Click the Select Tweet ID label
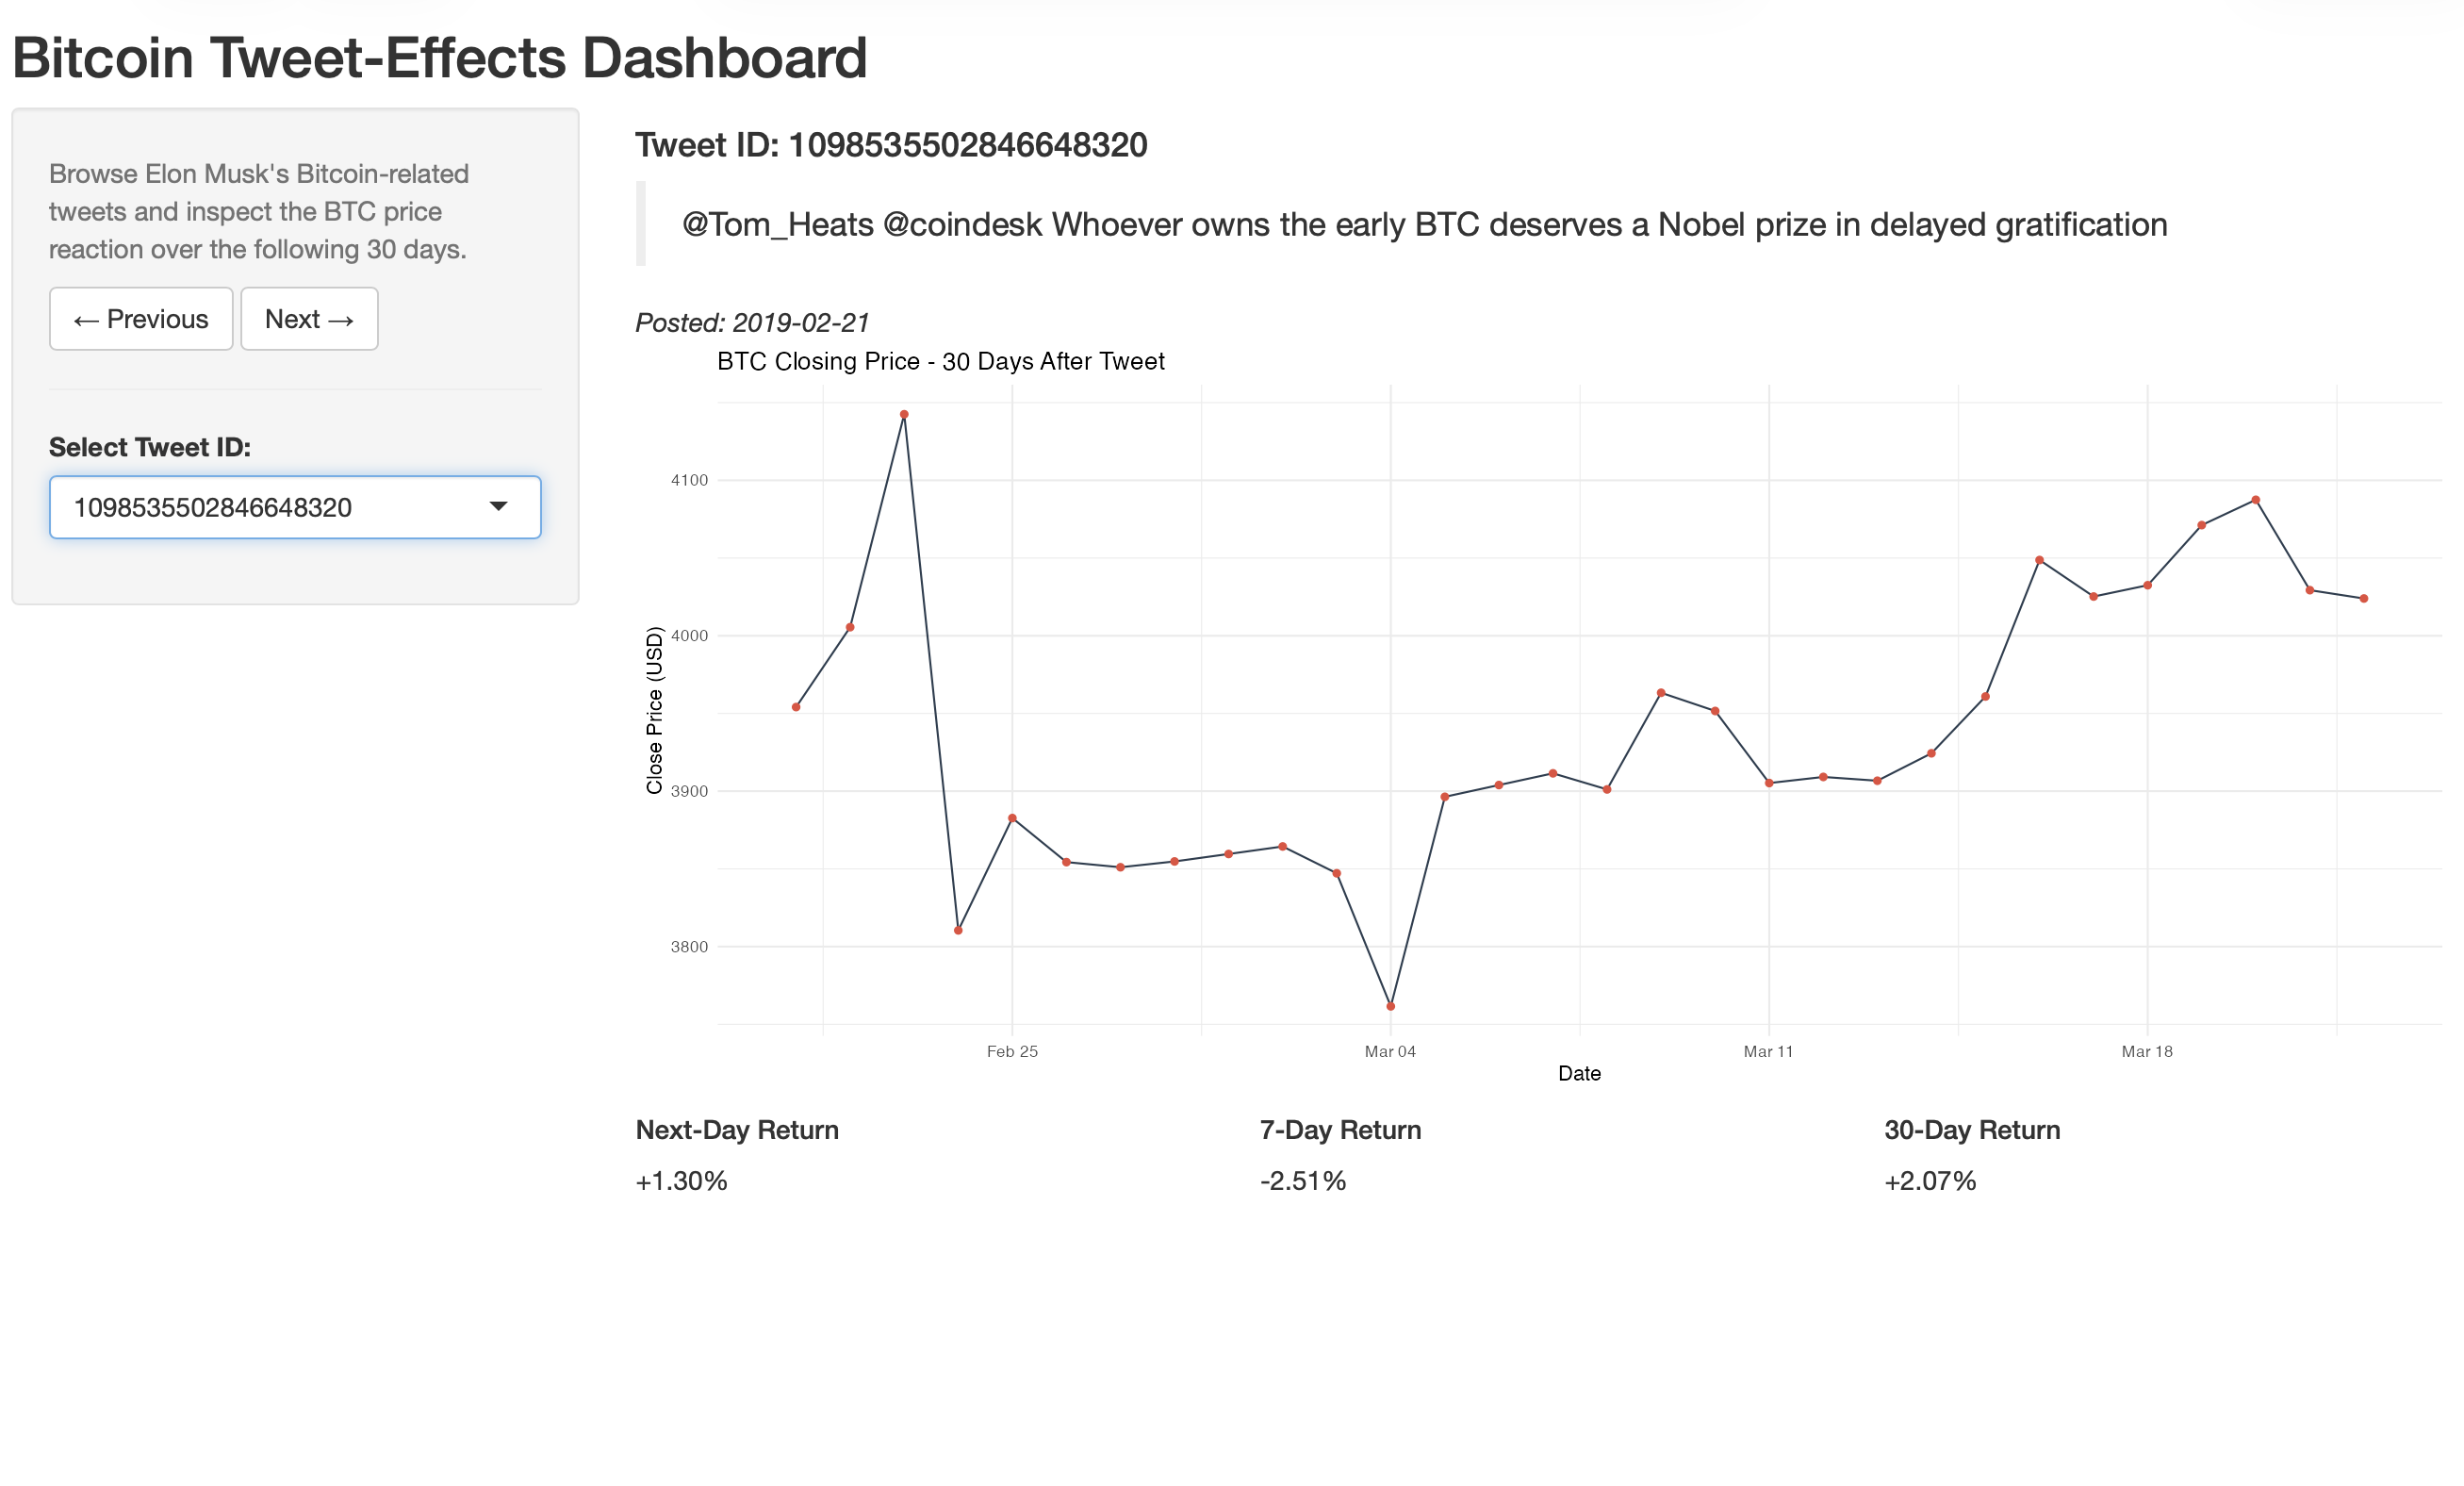2464x1486 pixels. coord(150,447)
